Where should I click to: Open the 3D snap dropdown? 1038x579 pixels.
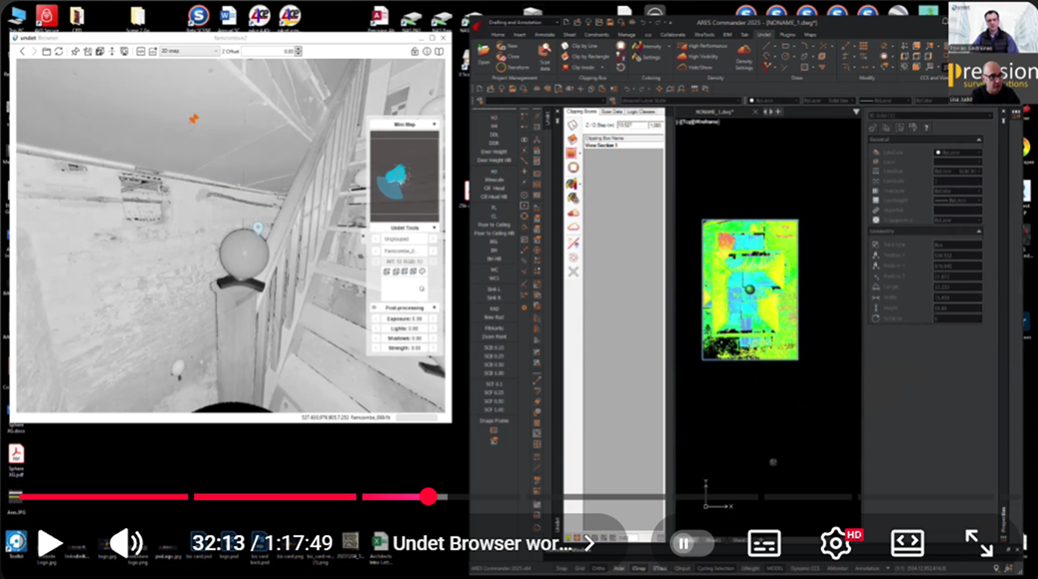(189, 51)
